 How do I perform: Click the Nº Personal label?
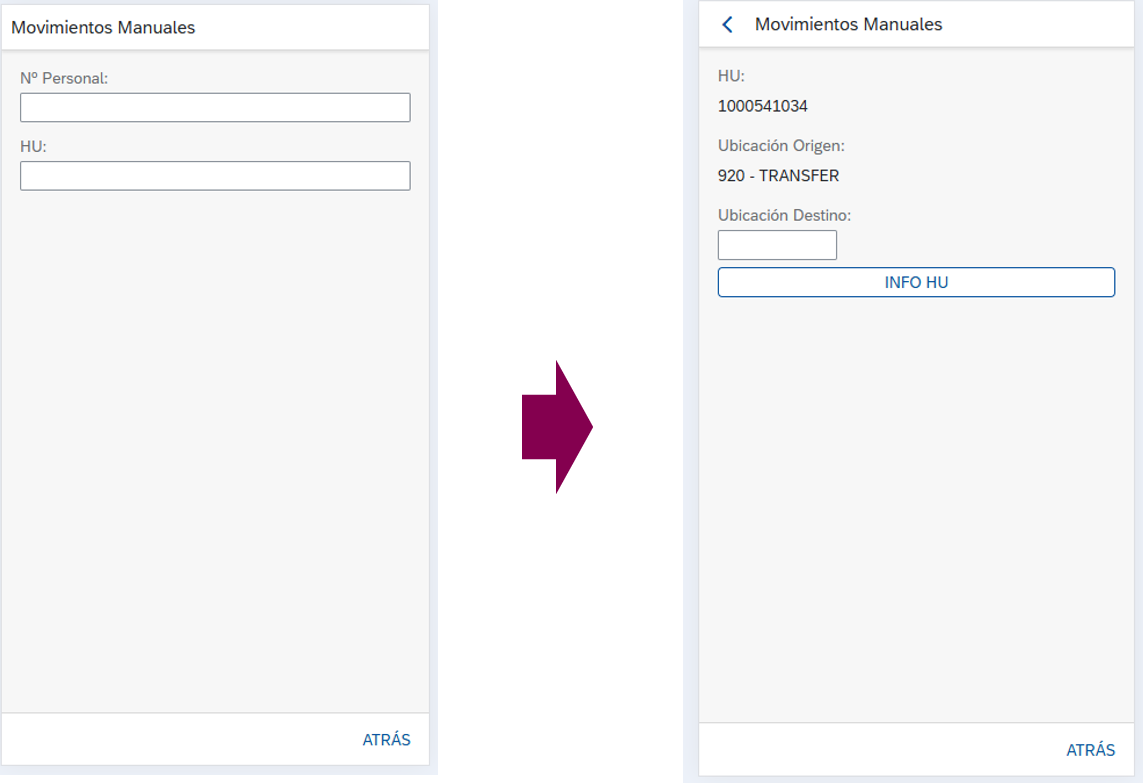point(64,78)
